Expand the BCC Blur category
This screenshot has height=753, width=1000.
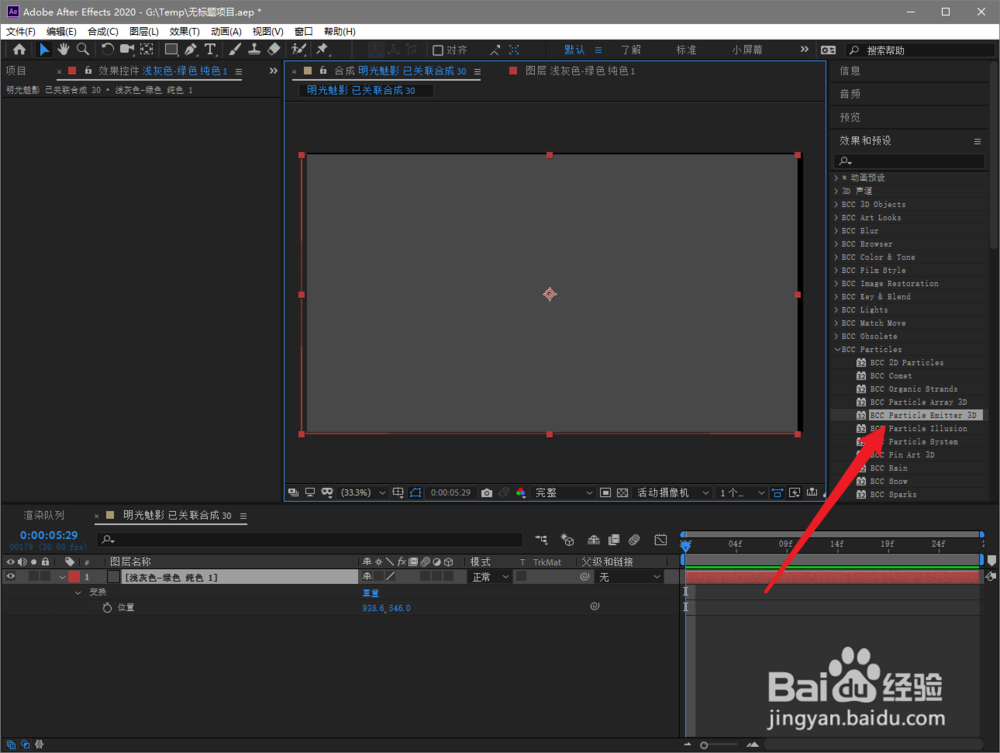[x=837, y=231]
